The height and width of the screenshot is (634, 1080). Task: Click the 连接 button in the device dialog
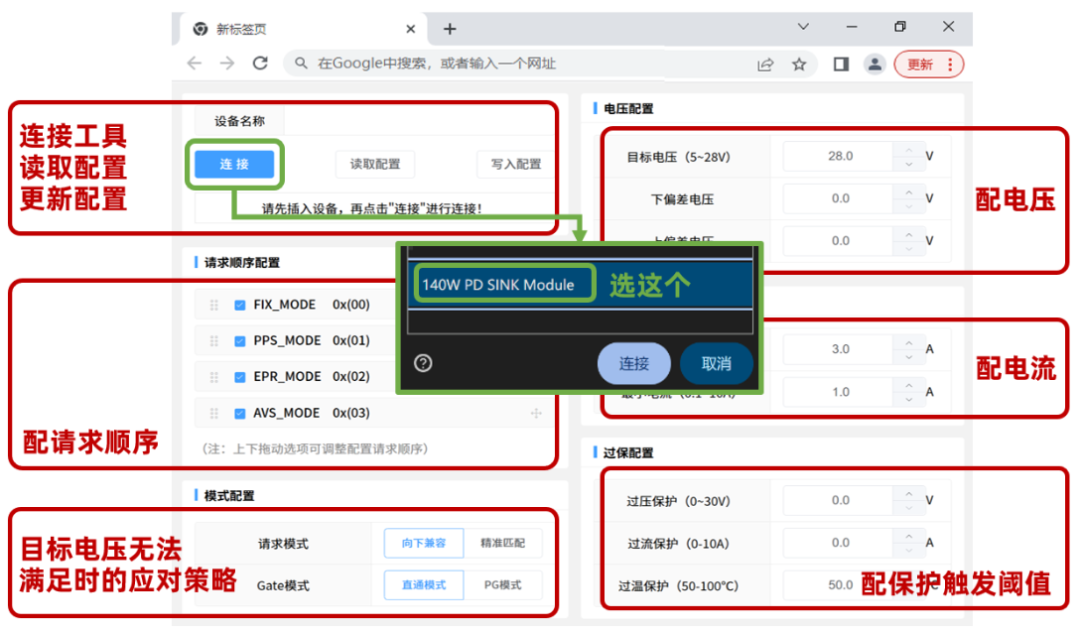pos(633,364)
